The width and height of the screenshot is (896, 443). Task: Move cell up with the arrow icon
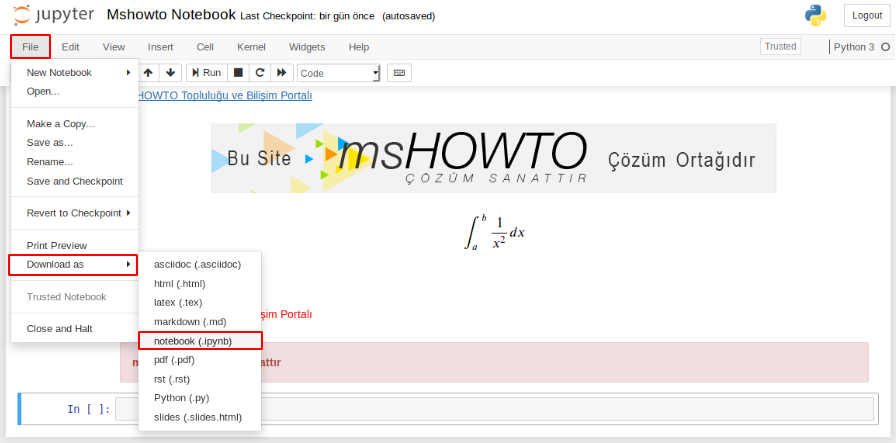(x=148, y=73)
